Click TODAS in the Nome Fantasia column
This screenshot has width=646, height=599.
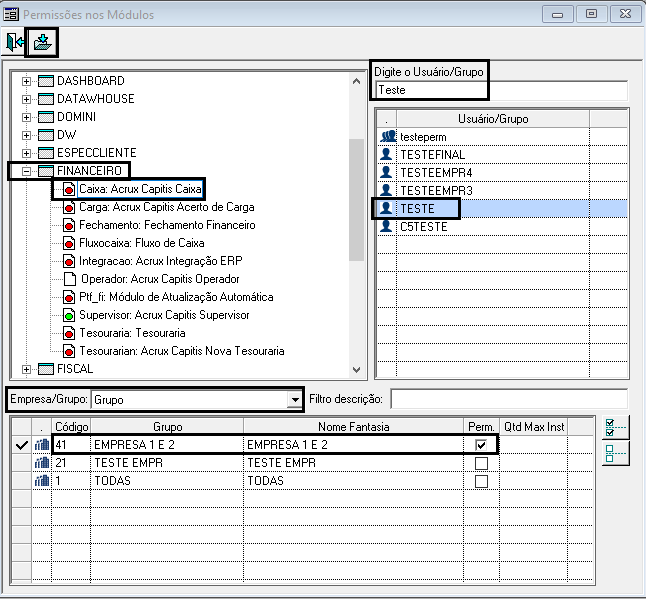tap(265, 481)
